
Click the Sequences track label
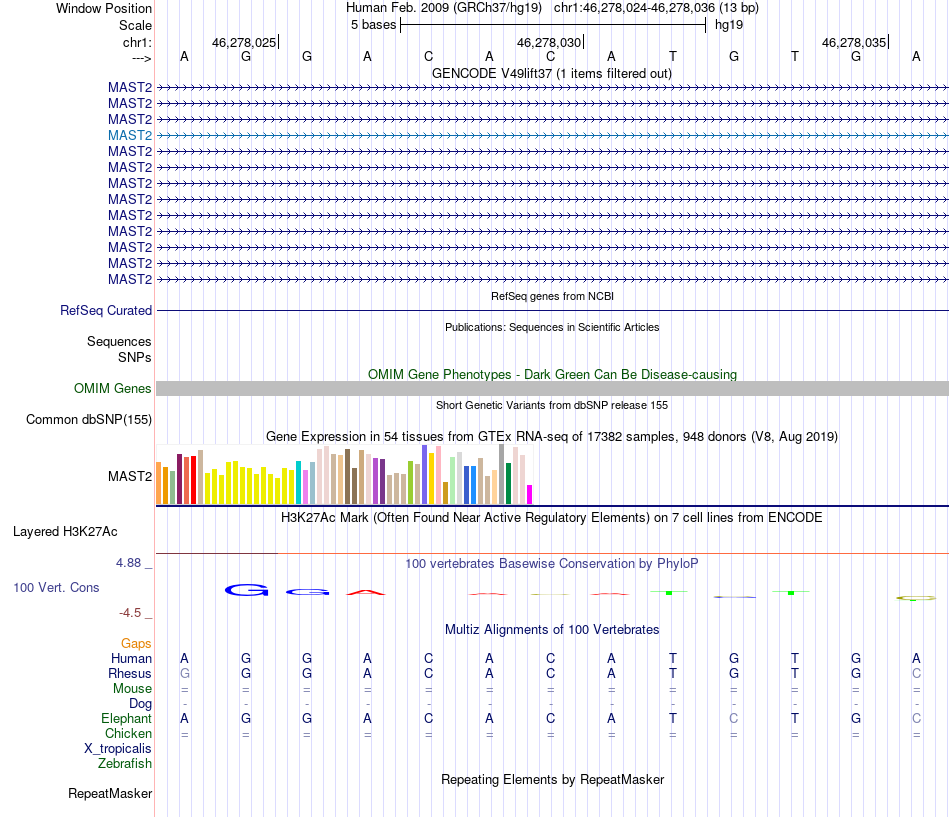pyautogui.click(x=119, y=341)
